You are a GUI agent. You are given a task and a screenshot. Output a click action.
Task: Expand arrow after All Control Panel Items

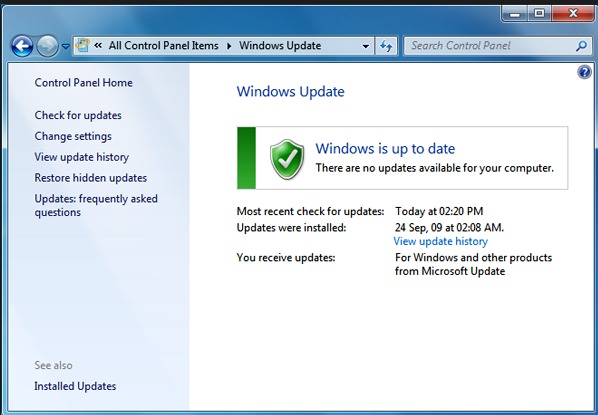coord(229,46)
